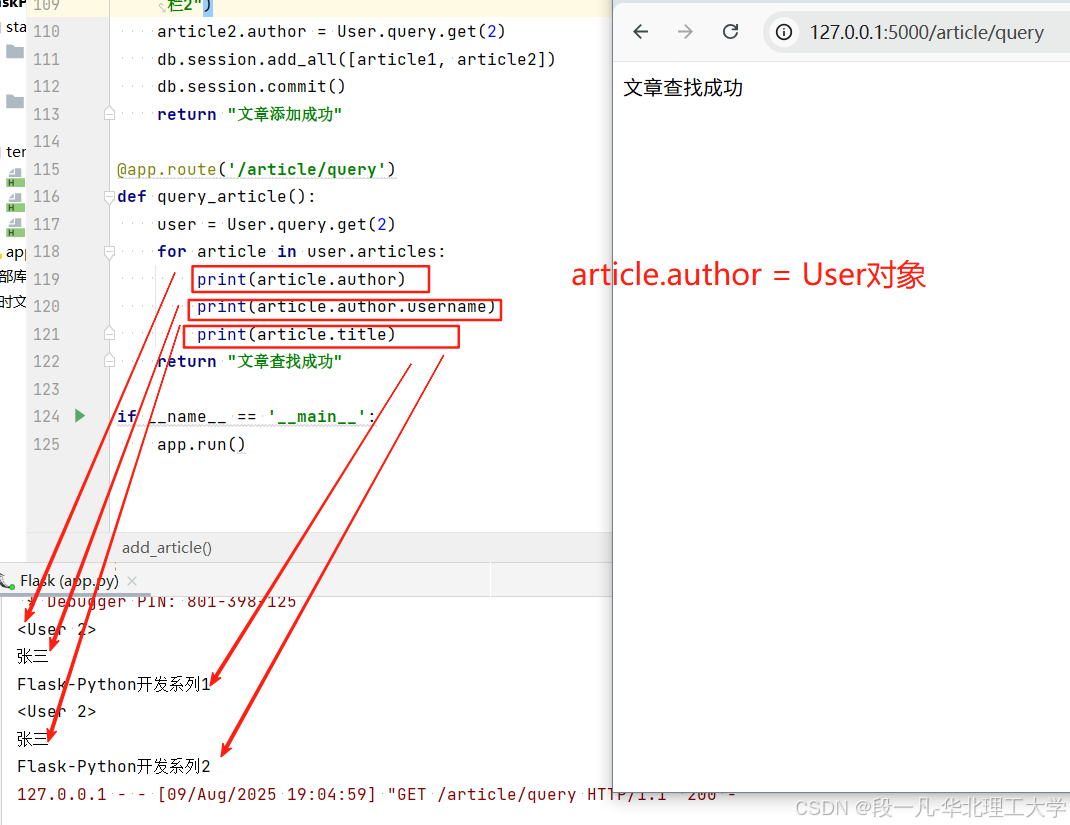Click line number 115 in gutter
This screenshot has width=1070, height=825.
[x=46, y=169]
